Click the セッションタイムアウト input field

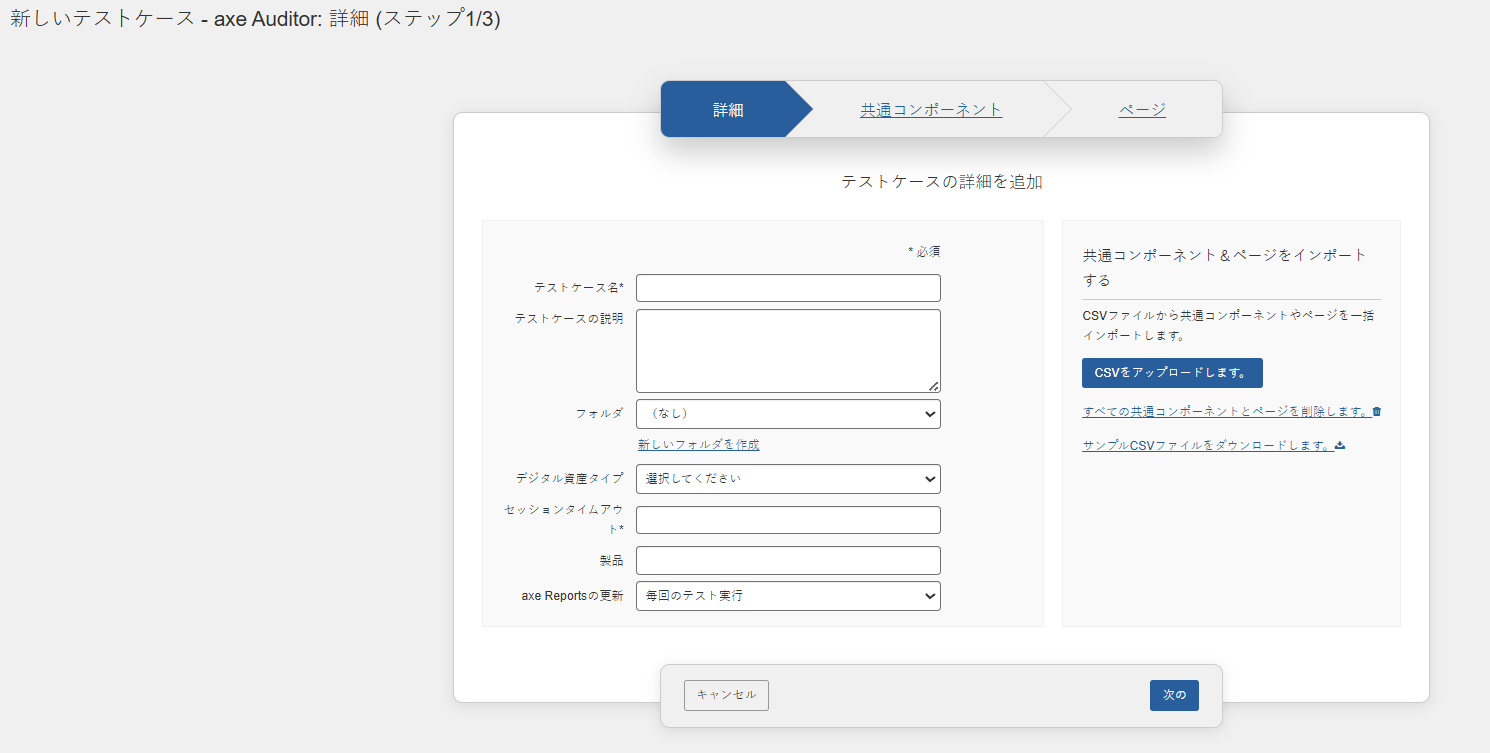(x=788, y=520)
